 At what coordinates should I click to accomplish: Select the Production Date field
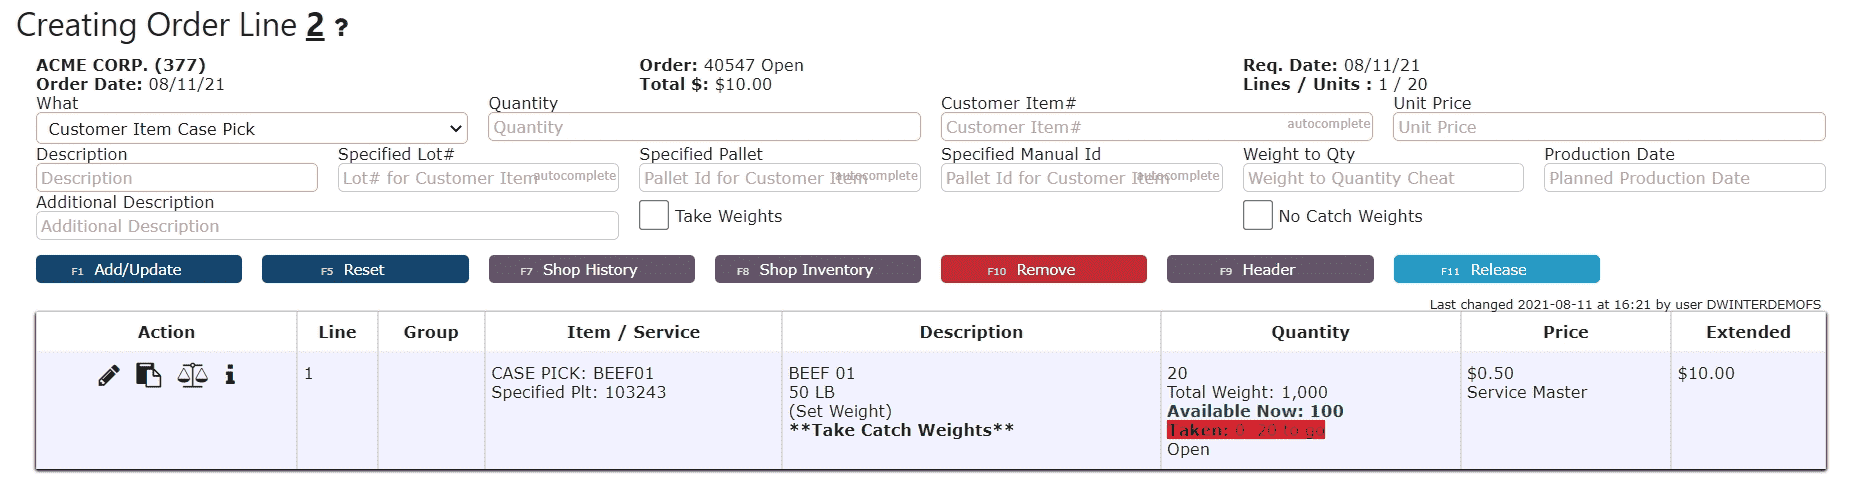coord(1685,178)
